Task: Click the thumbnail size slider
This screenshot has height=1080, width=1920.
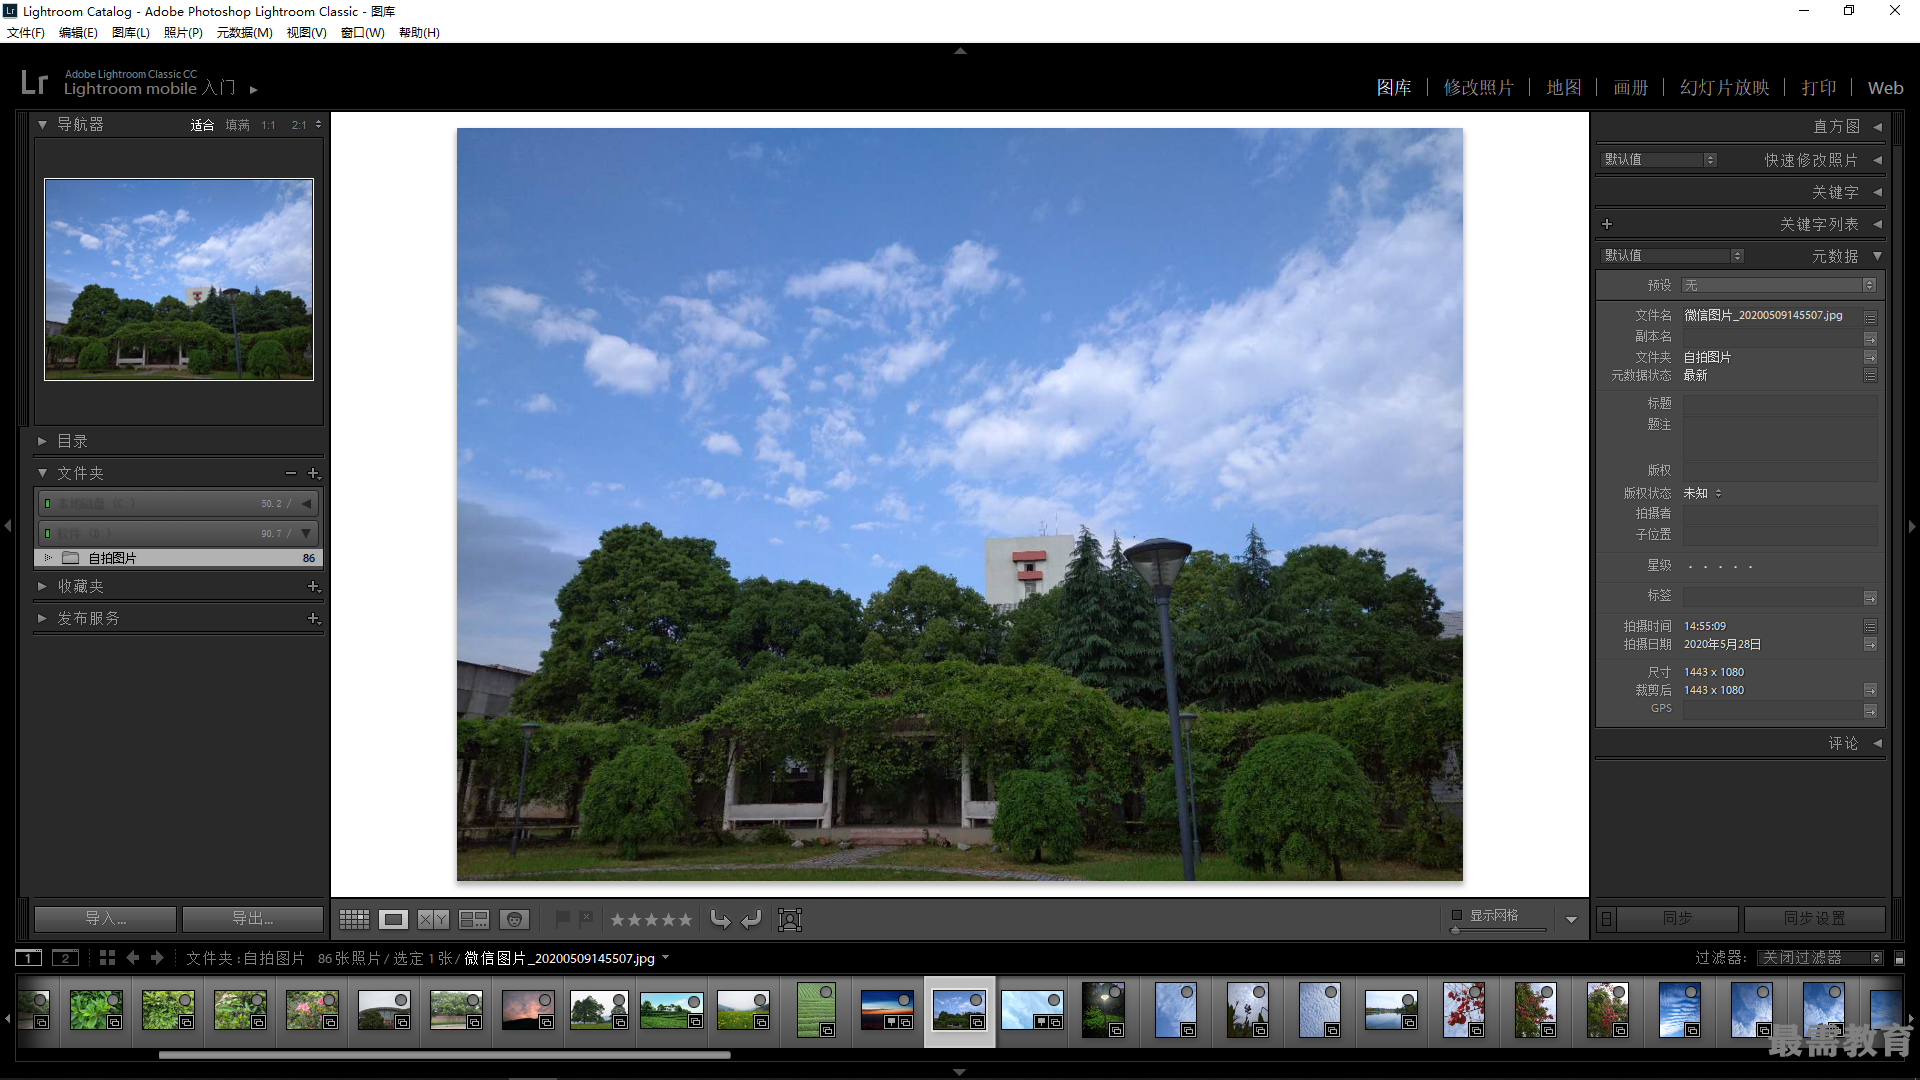Action: click(1498, 930)
